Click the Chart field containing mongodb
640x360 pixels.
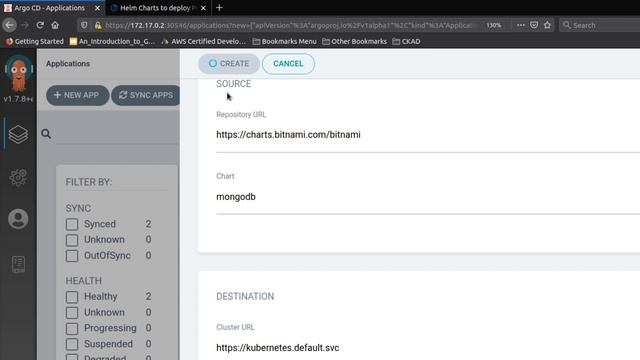(428, 197)
